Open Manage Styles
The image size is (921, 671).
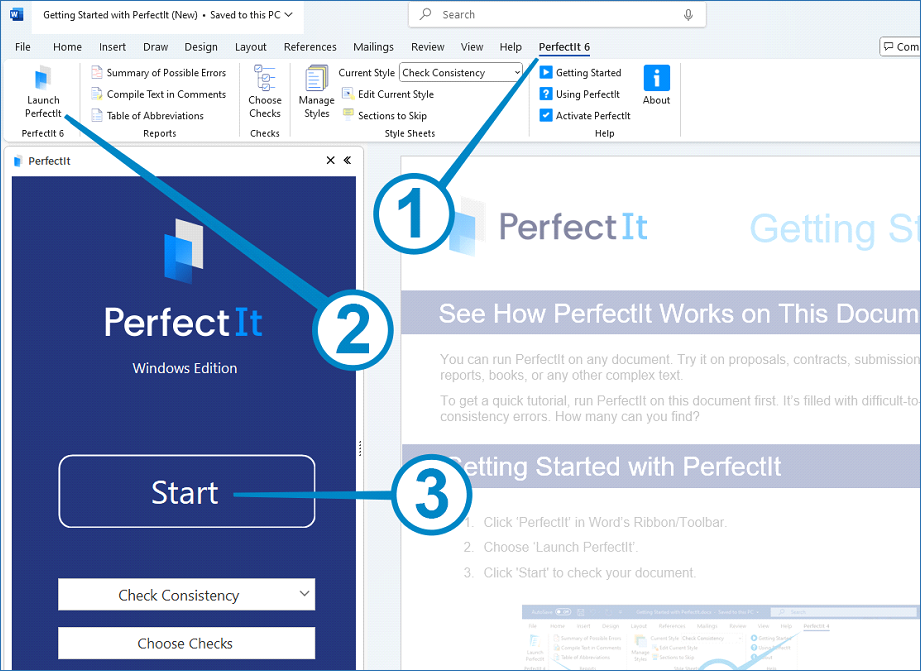pos(317,92)
